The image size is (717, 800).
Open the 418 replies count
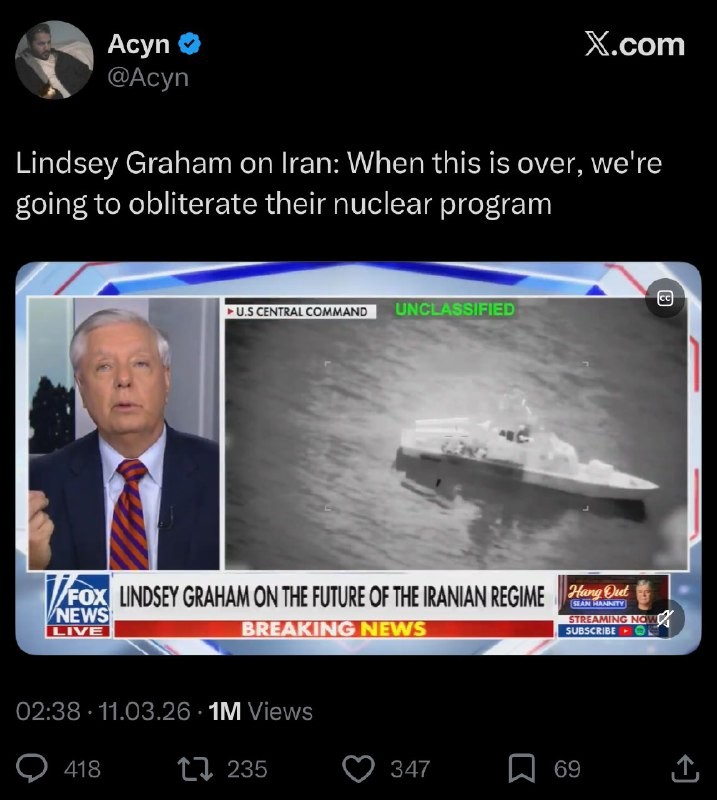point(82,769)
